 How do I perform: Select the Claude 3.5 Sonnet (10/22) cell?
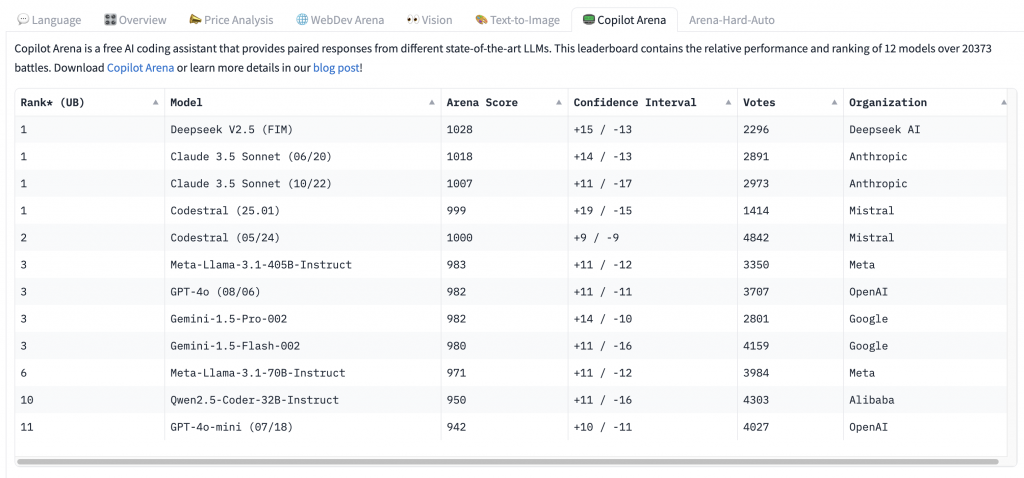[303, 183]
